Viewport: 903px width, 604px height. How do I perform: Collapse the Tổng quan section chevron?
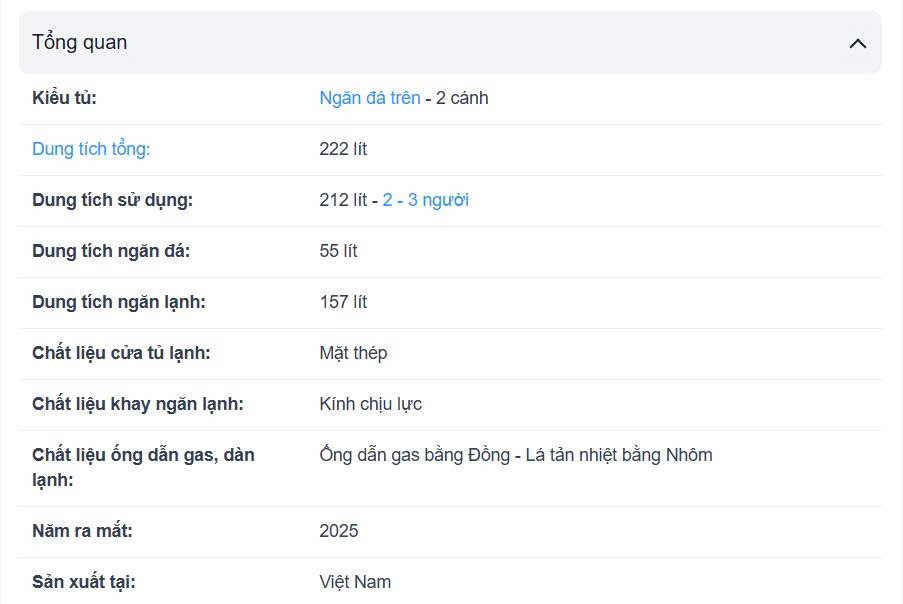(x=857, y=43)
